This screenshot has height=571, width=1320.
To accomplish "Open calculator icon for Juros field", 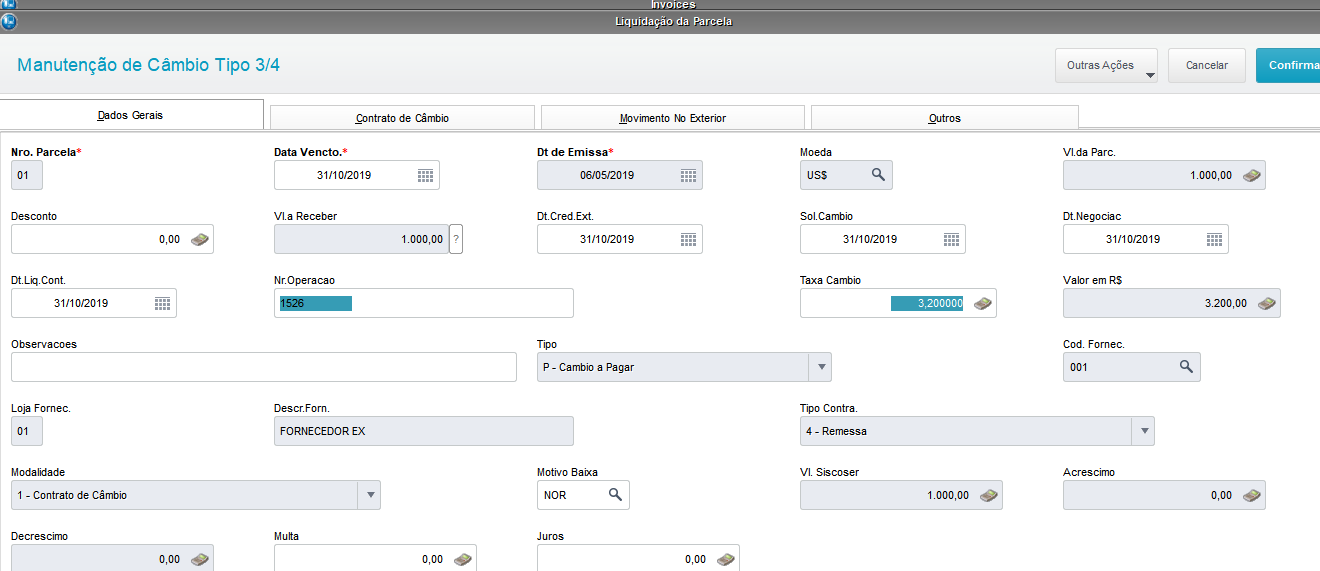I will pos(725,559).
